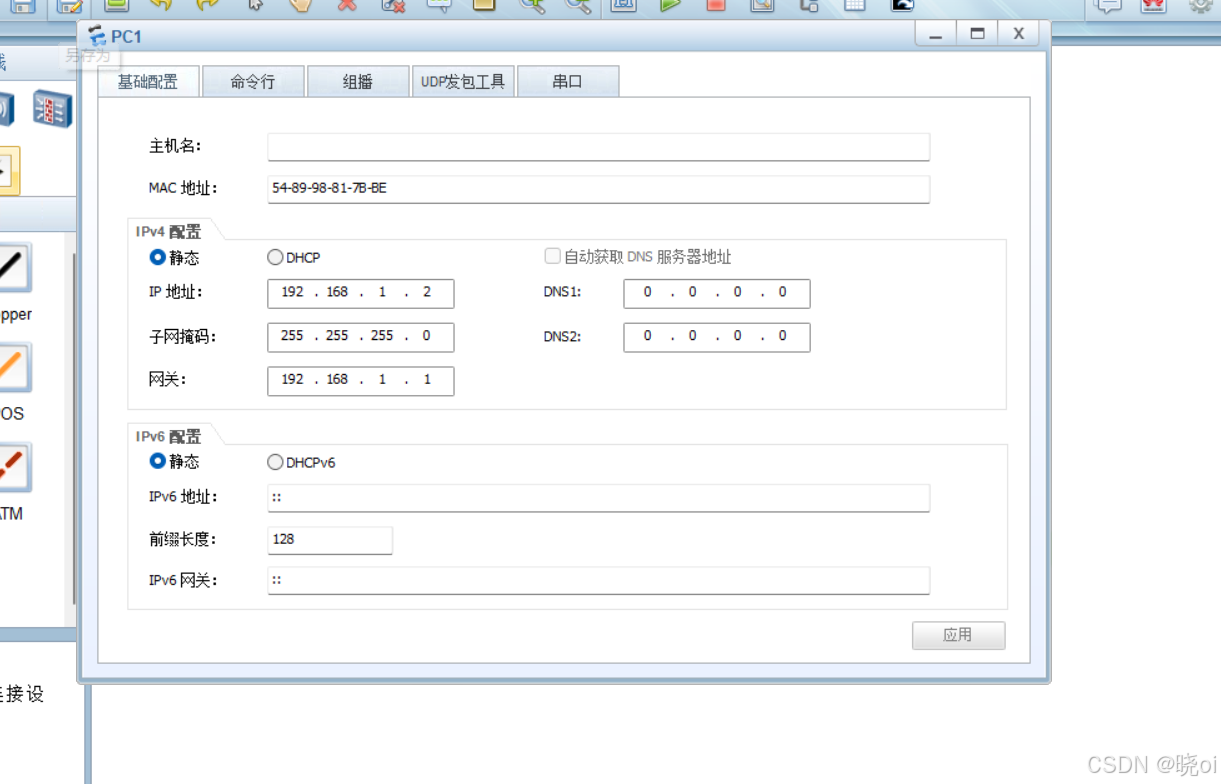Select the IPv4 静态 radio button
Viewport: 1221px width, 784px height.
click(157, 257)
